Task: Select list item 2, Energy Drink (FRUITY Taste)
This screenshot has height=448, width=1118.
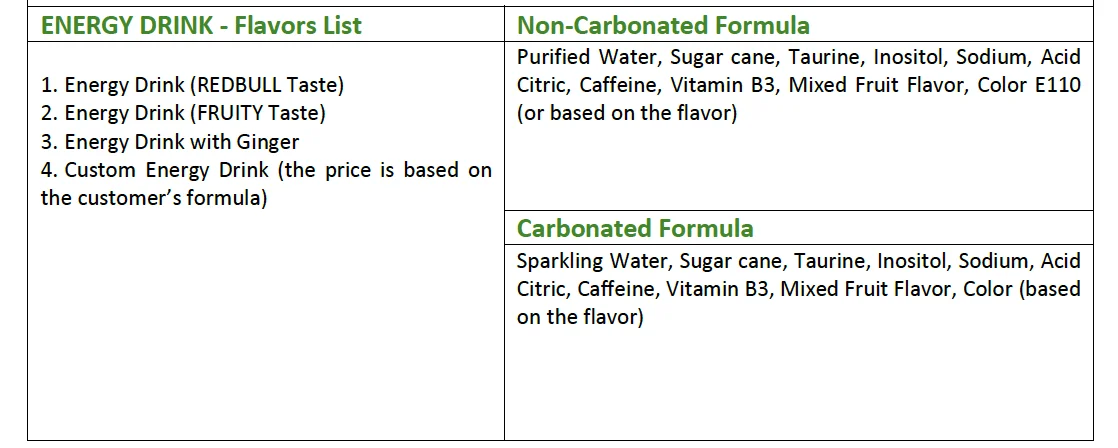Action: coord(183,114)
